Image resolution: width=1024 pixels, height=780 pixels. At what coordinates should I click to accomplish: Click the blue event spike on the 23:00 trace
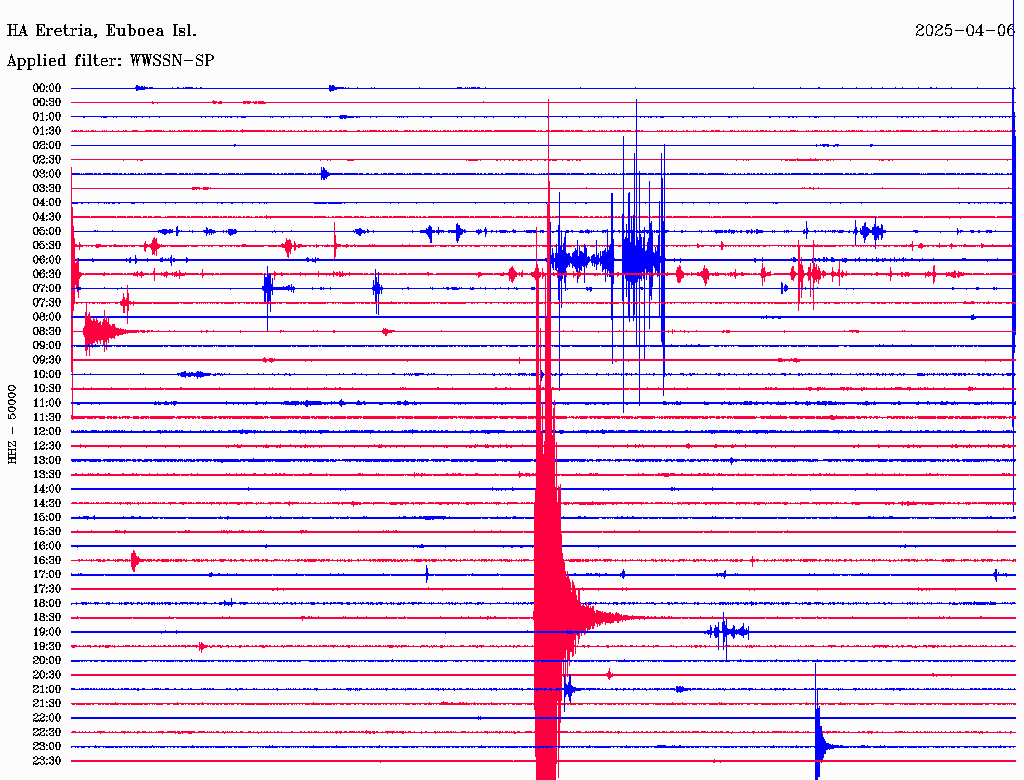tap(819, 746)
